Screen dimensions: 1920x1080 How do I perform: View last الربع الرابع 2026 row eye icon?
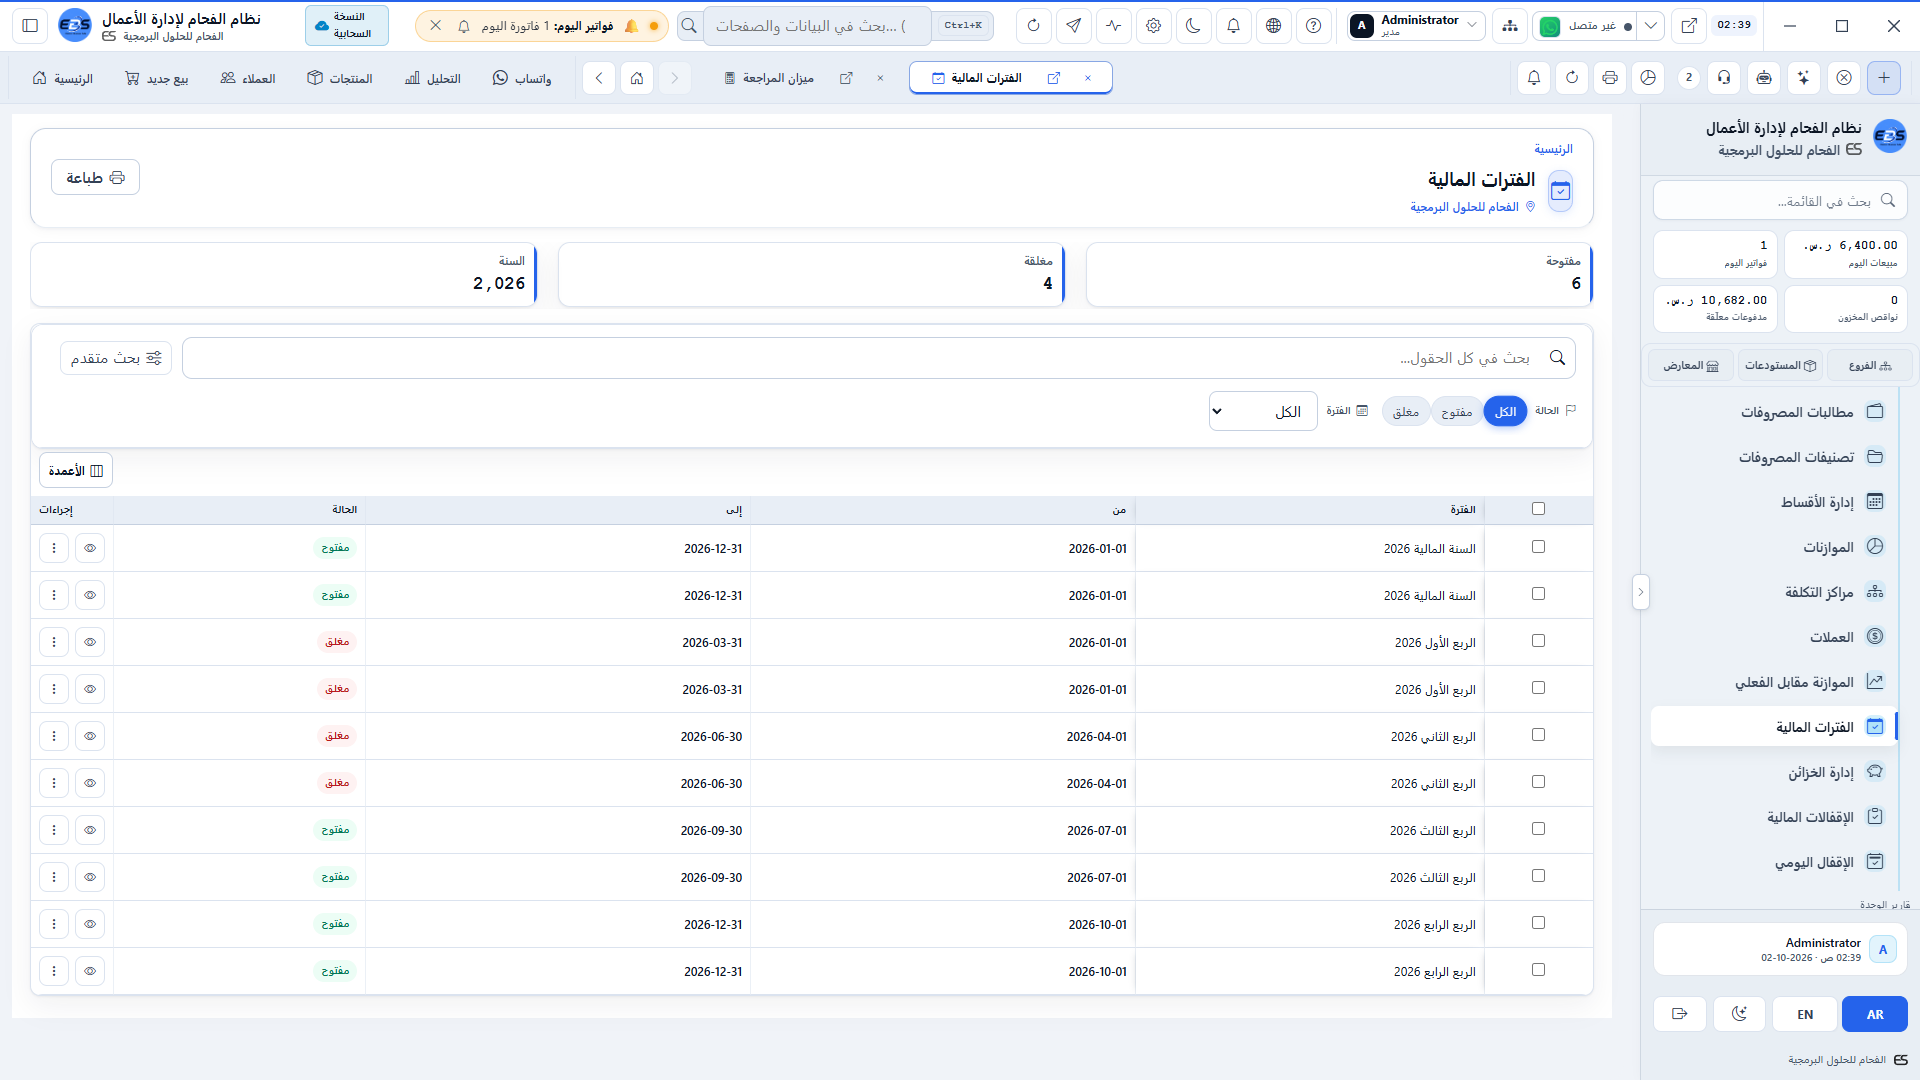[x=90, y=971]
